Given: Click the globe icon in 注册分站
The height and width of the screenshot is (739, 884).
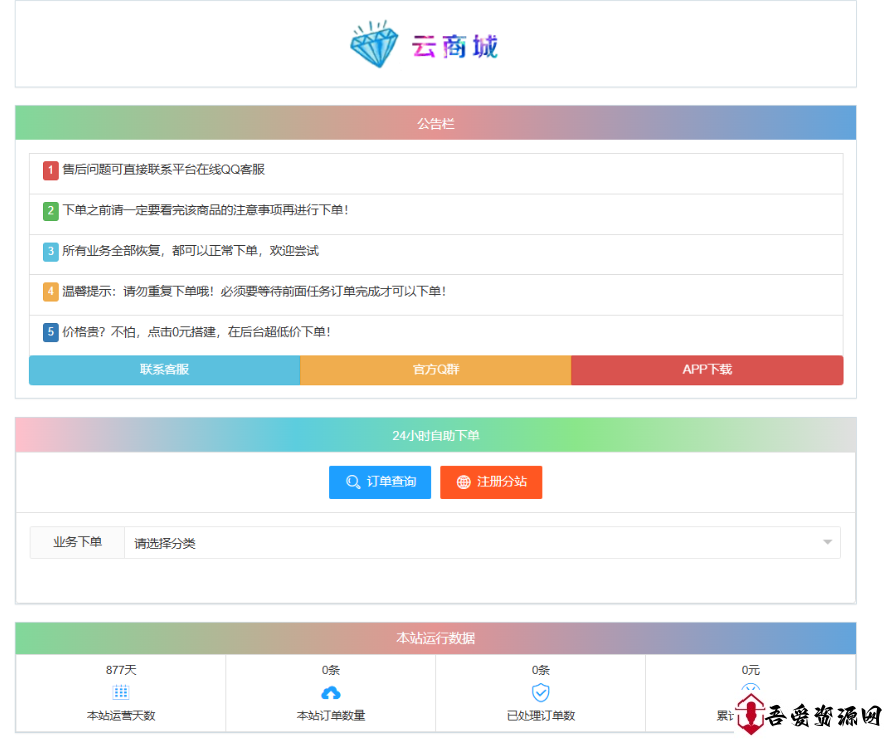Looking at the screenshot, I should (x=463, y=482).
